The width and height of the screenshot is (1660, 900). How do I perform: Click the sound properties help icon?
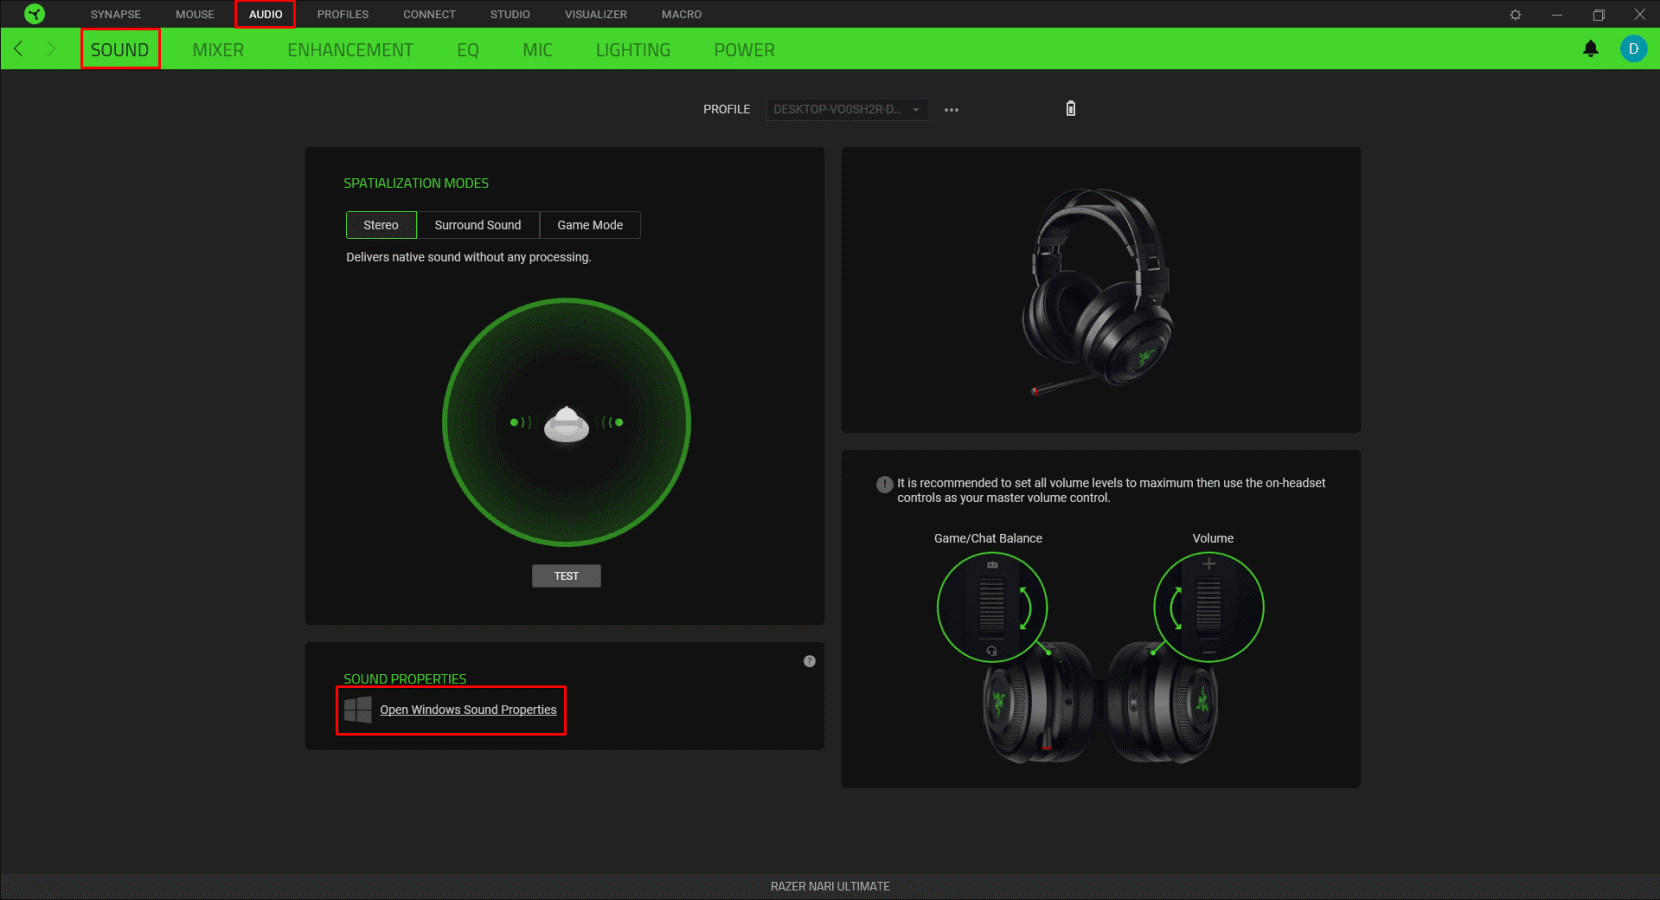[809, 660]
